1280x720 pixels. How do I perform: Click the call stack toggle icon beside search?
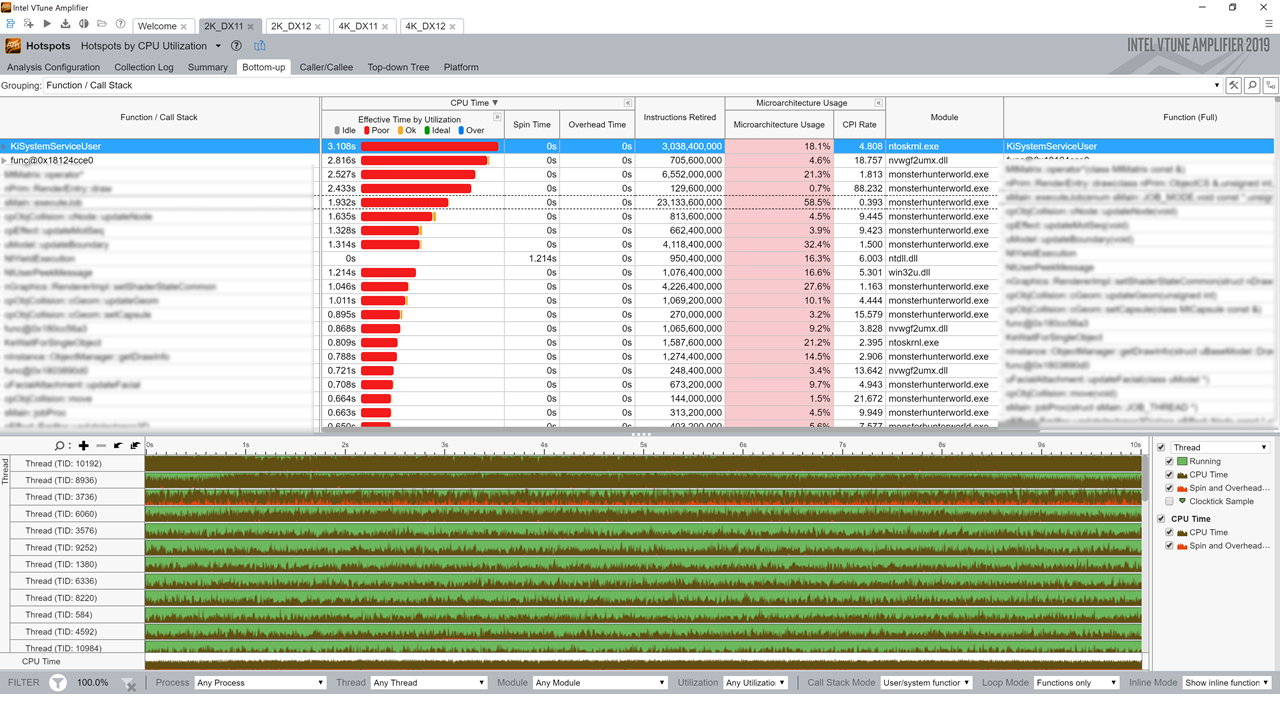click(x=1270, y=86)
